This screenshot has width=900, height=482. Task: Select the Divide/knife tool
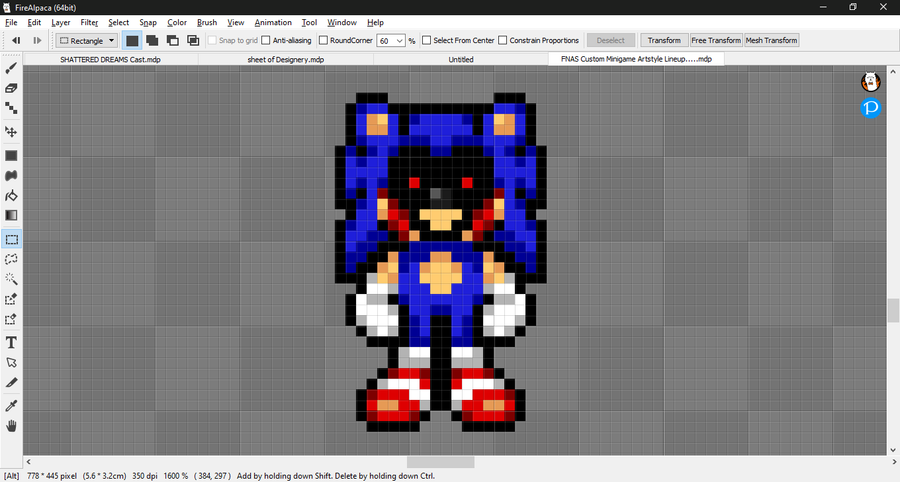11,382
